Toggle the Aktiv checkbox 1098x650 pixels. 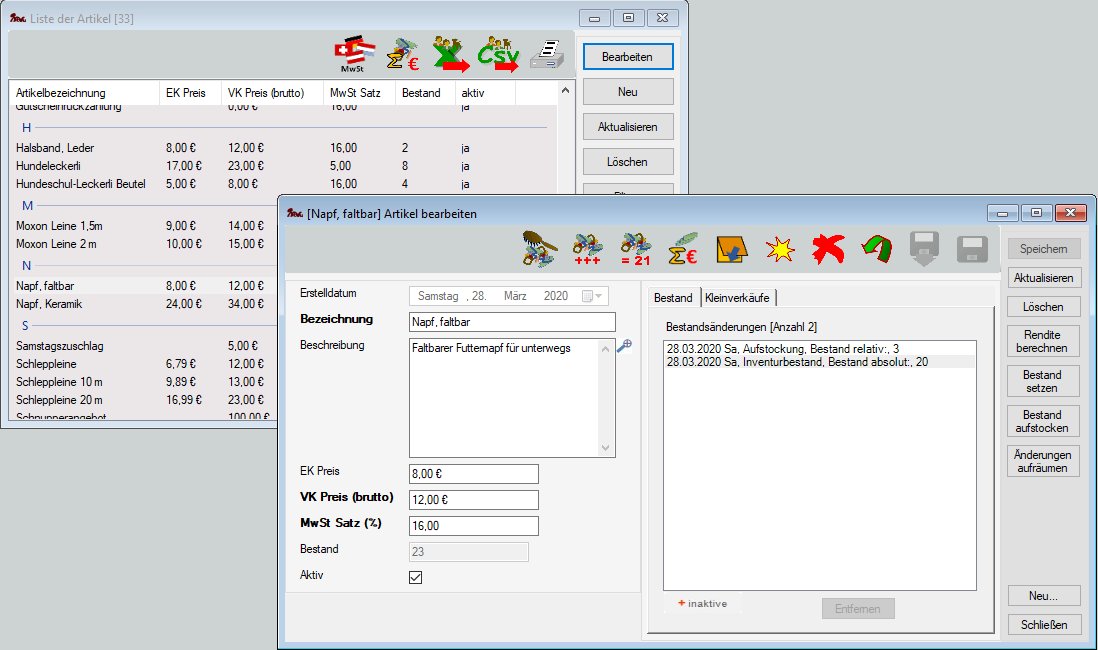[x=416, y=577]
